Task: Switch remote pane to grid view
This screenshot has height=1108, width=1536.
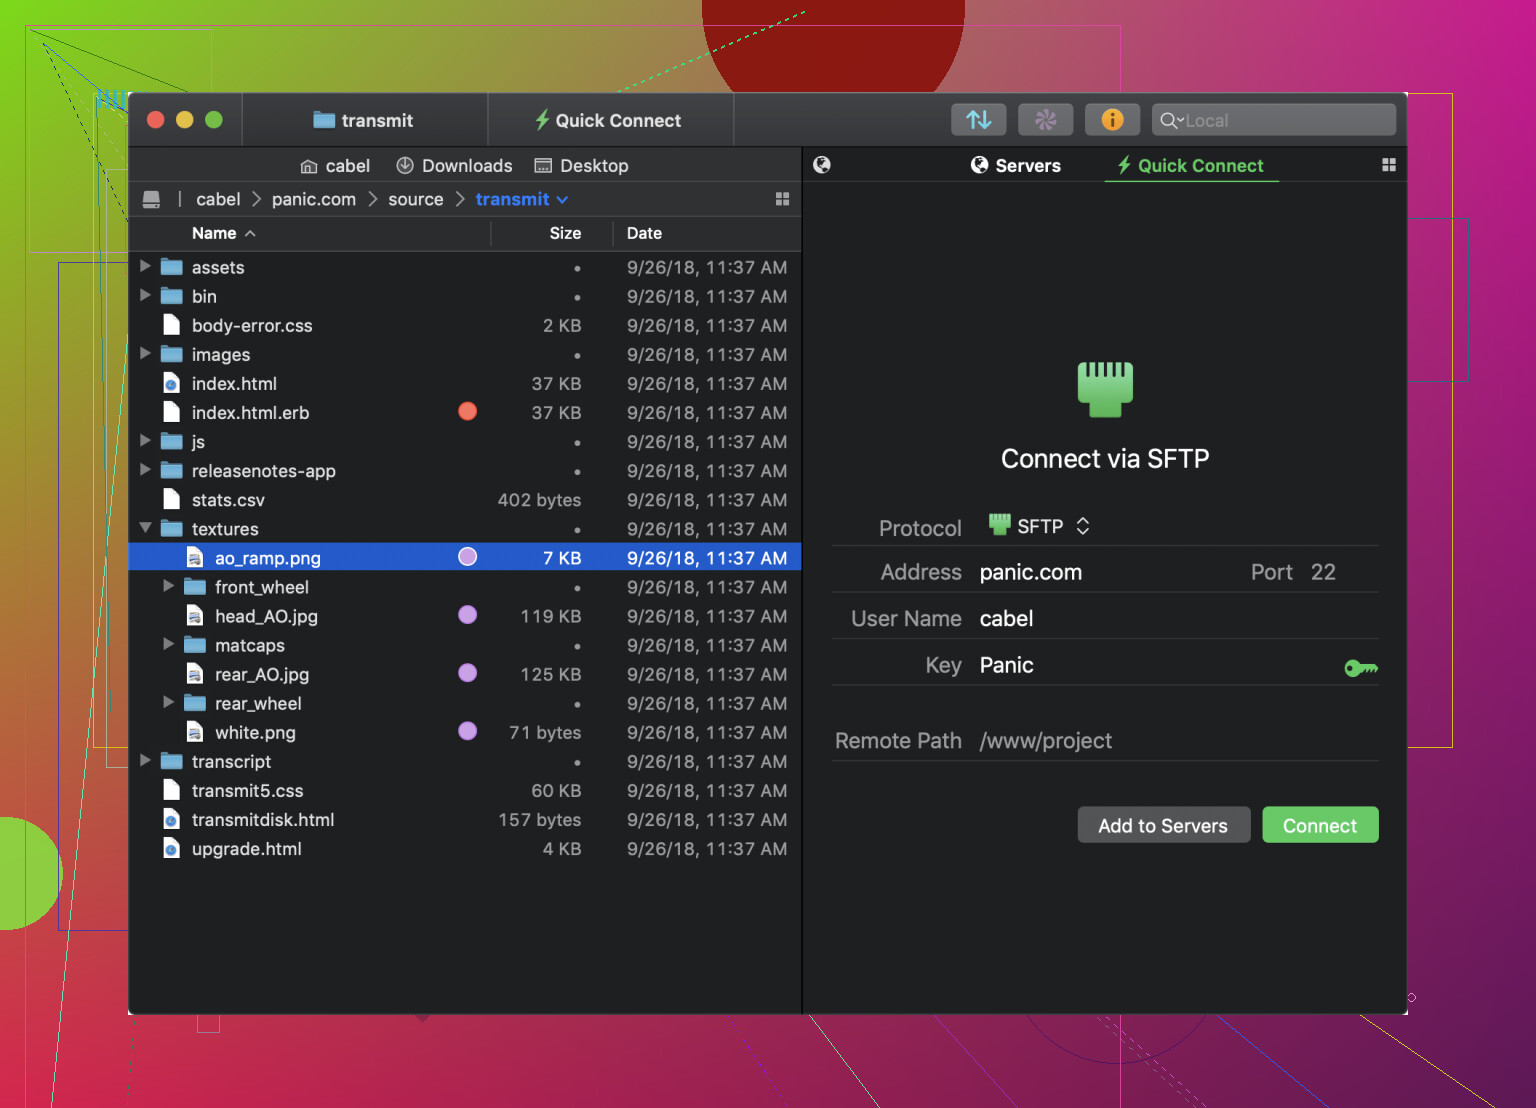Action: click(x=1388, y=165)
